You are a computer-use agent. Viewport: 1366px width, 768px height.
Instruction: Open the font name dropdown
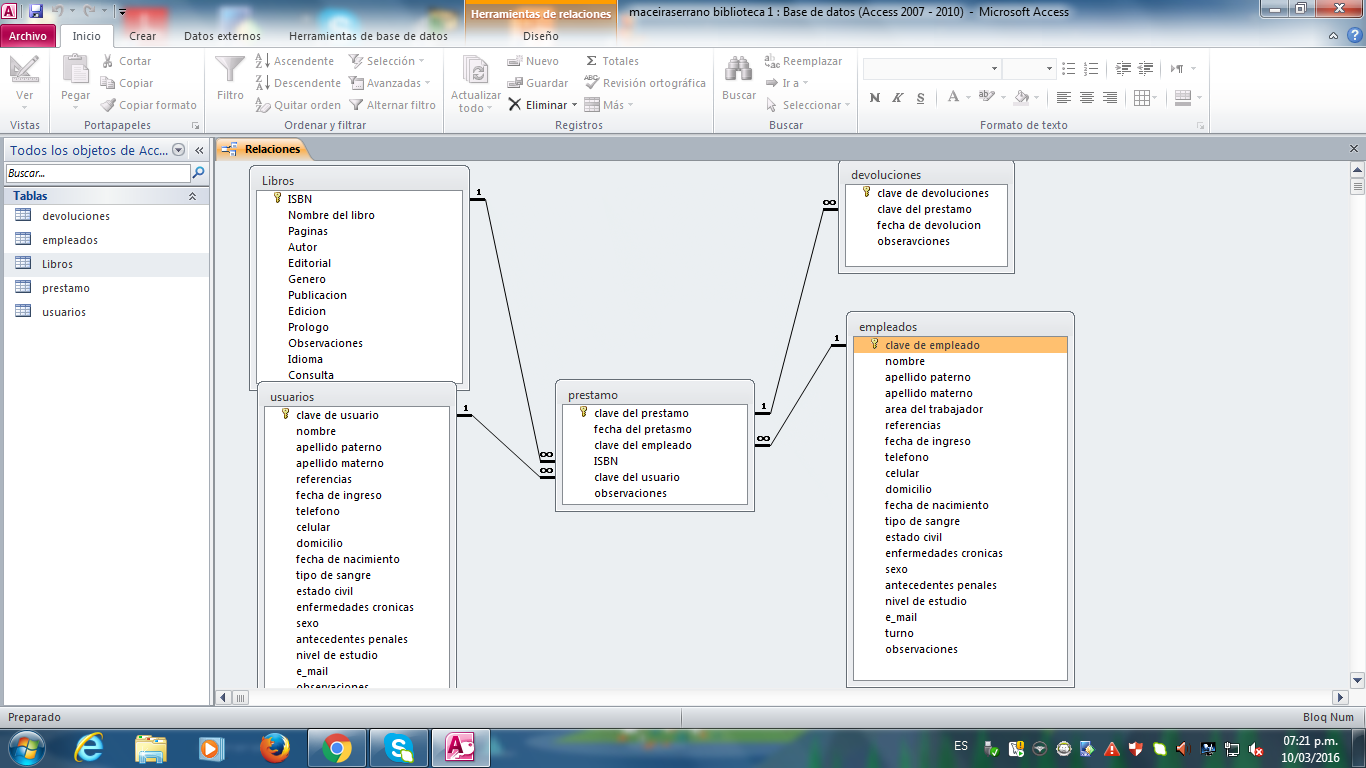coord(994,69)
